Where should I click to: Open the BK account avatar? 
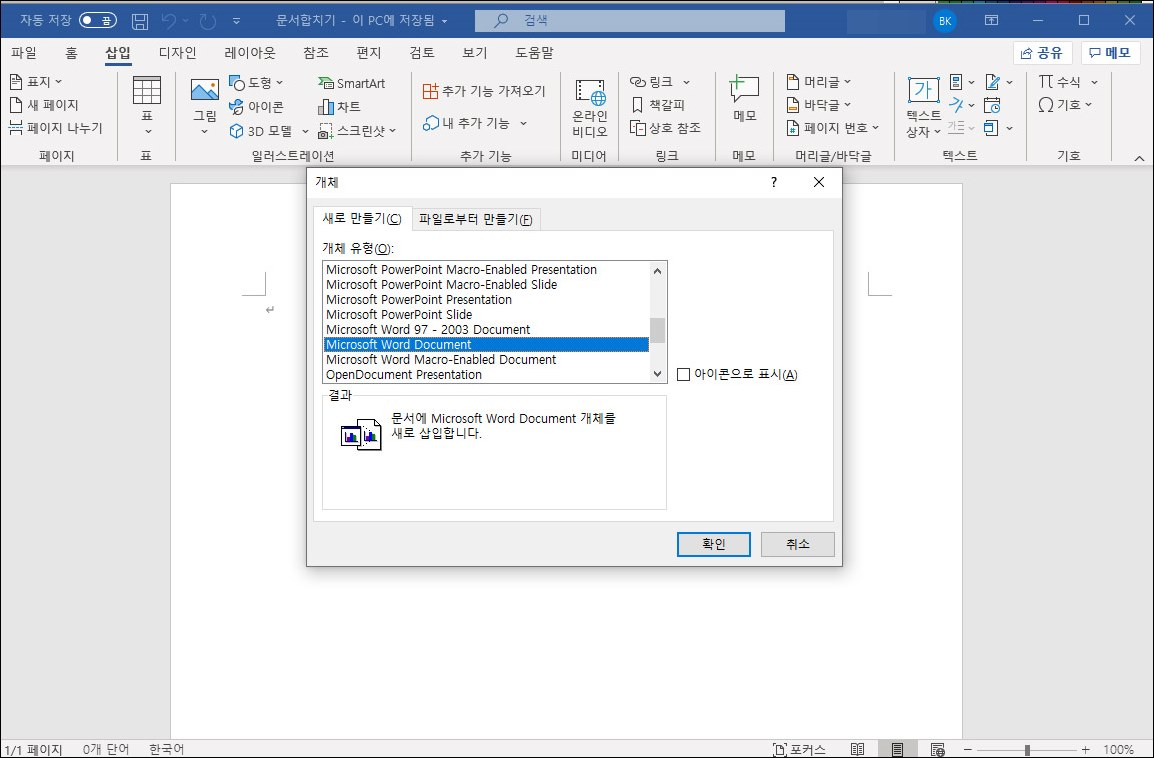tap(945, 21)
